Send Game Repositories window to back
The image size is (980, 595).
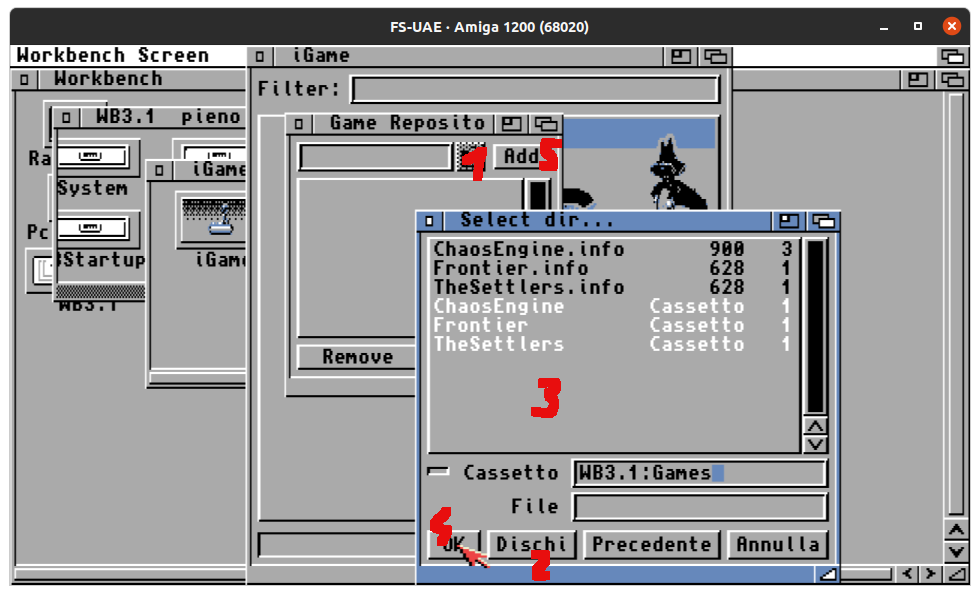coord(546,124)
